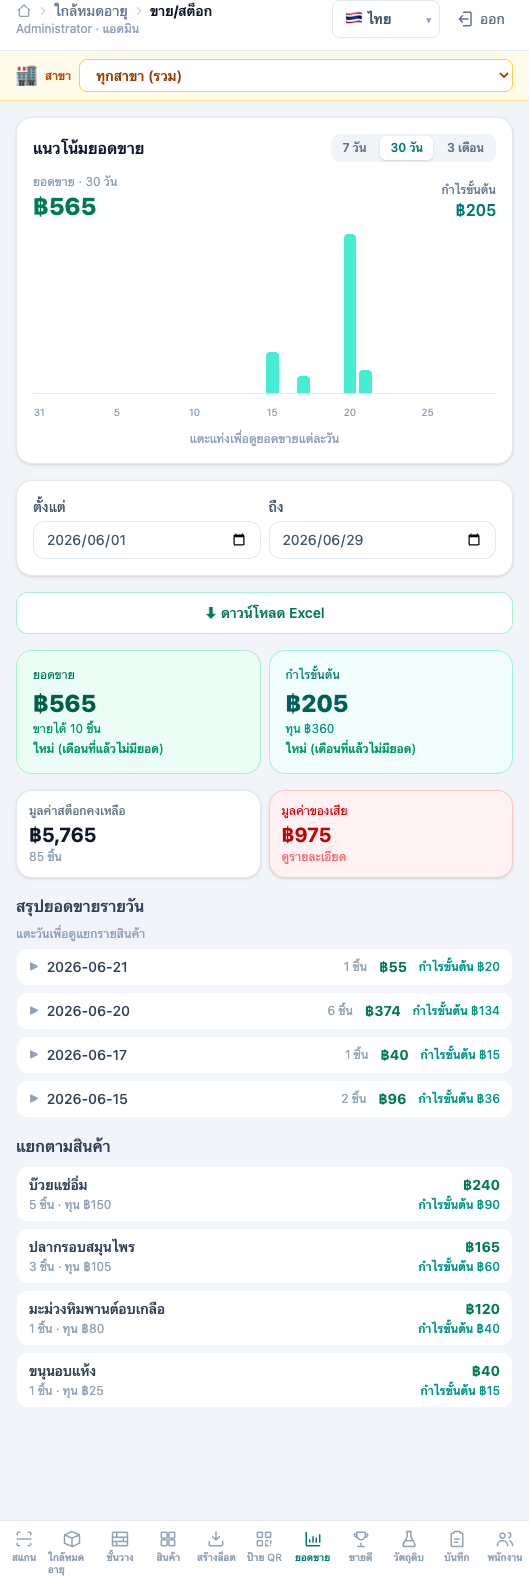
Task: Click the home icon in breadcrumb
Action: [24, 12]
